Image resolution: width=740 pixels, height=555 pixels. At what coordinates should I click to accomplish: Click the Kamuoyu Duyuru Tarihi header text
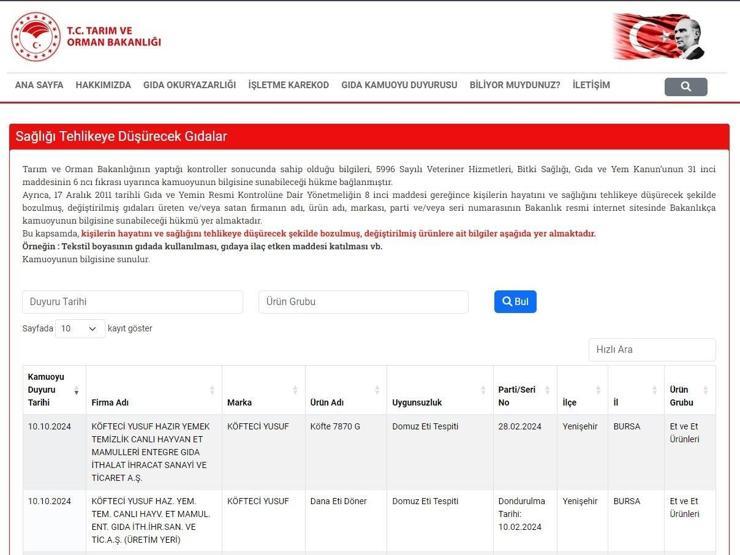tap(46, 390)
